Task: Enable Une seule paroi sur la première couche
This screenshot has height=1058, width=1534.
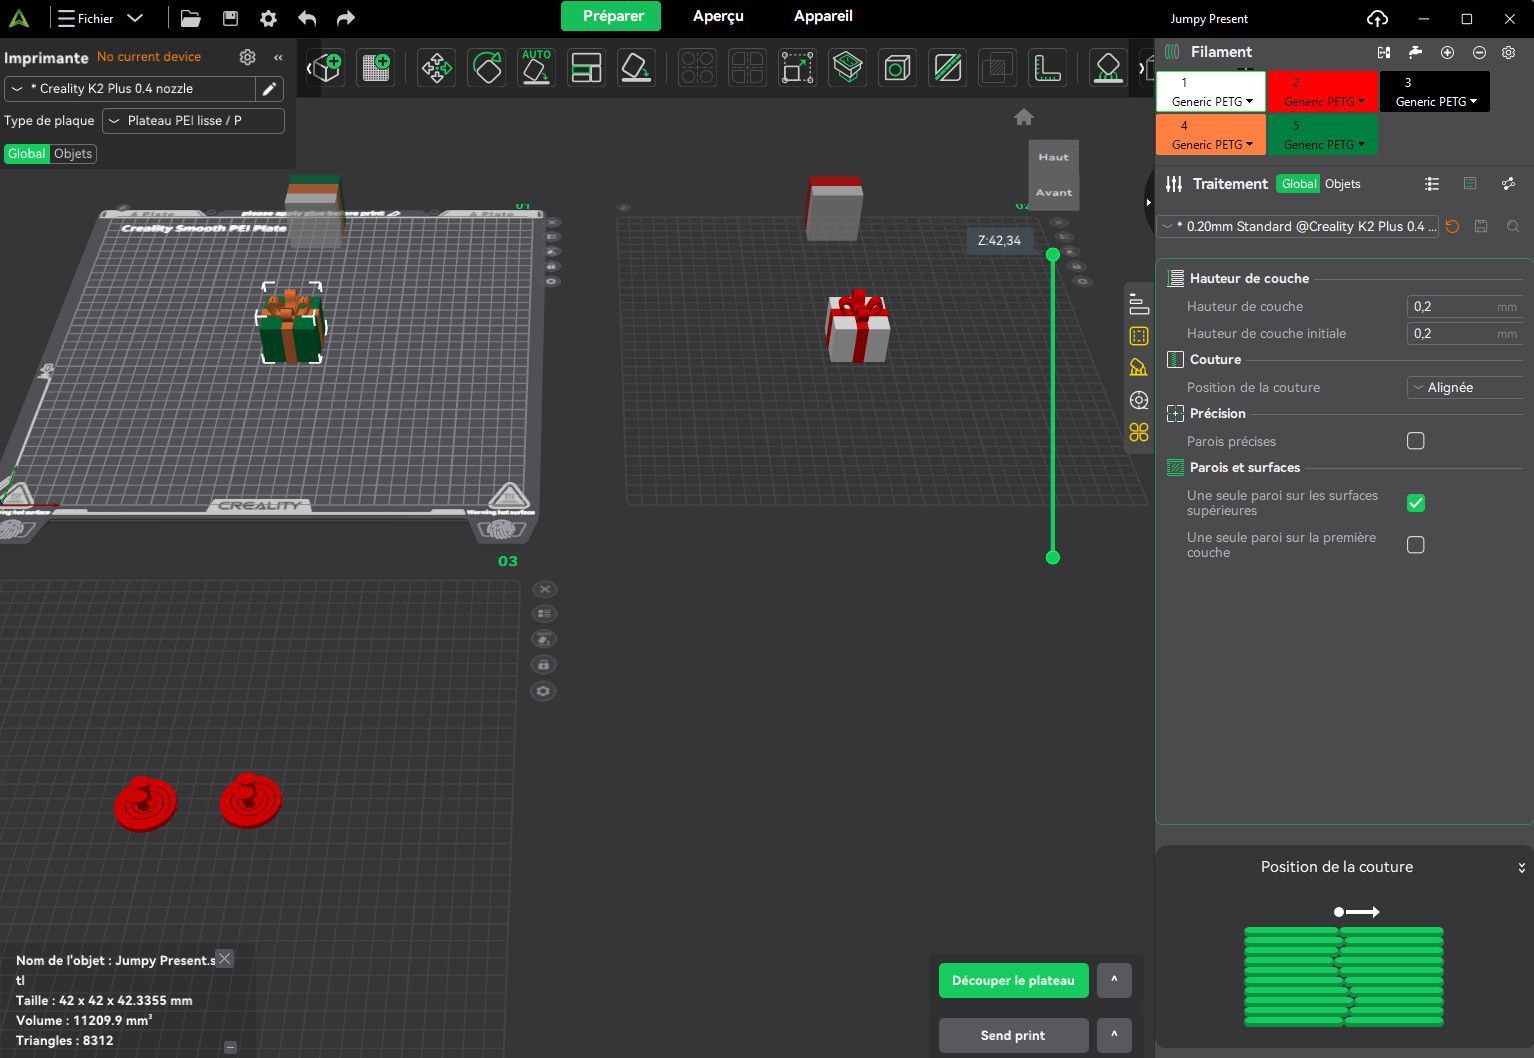Action: 1415,545
